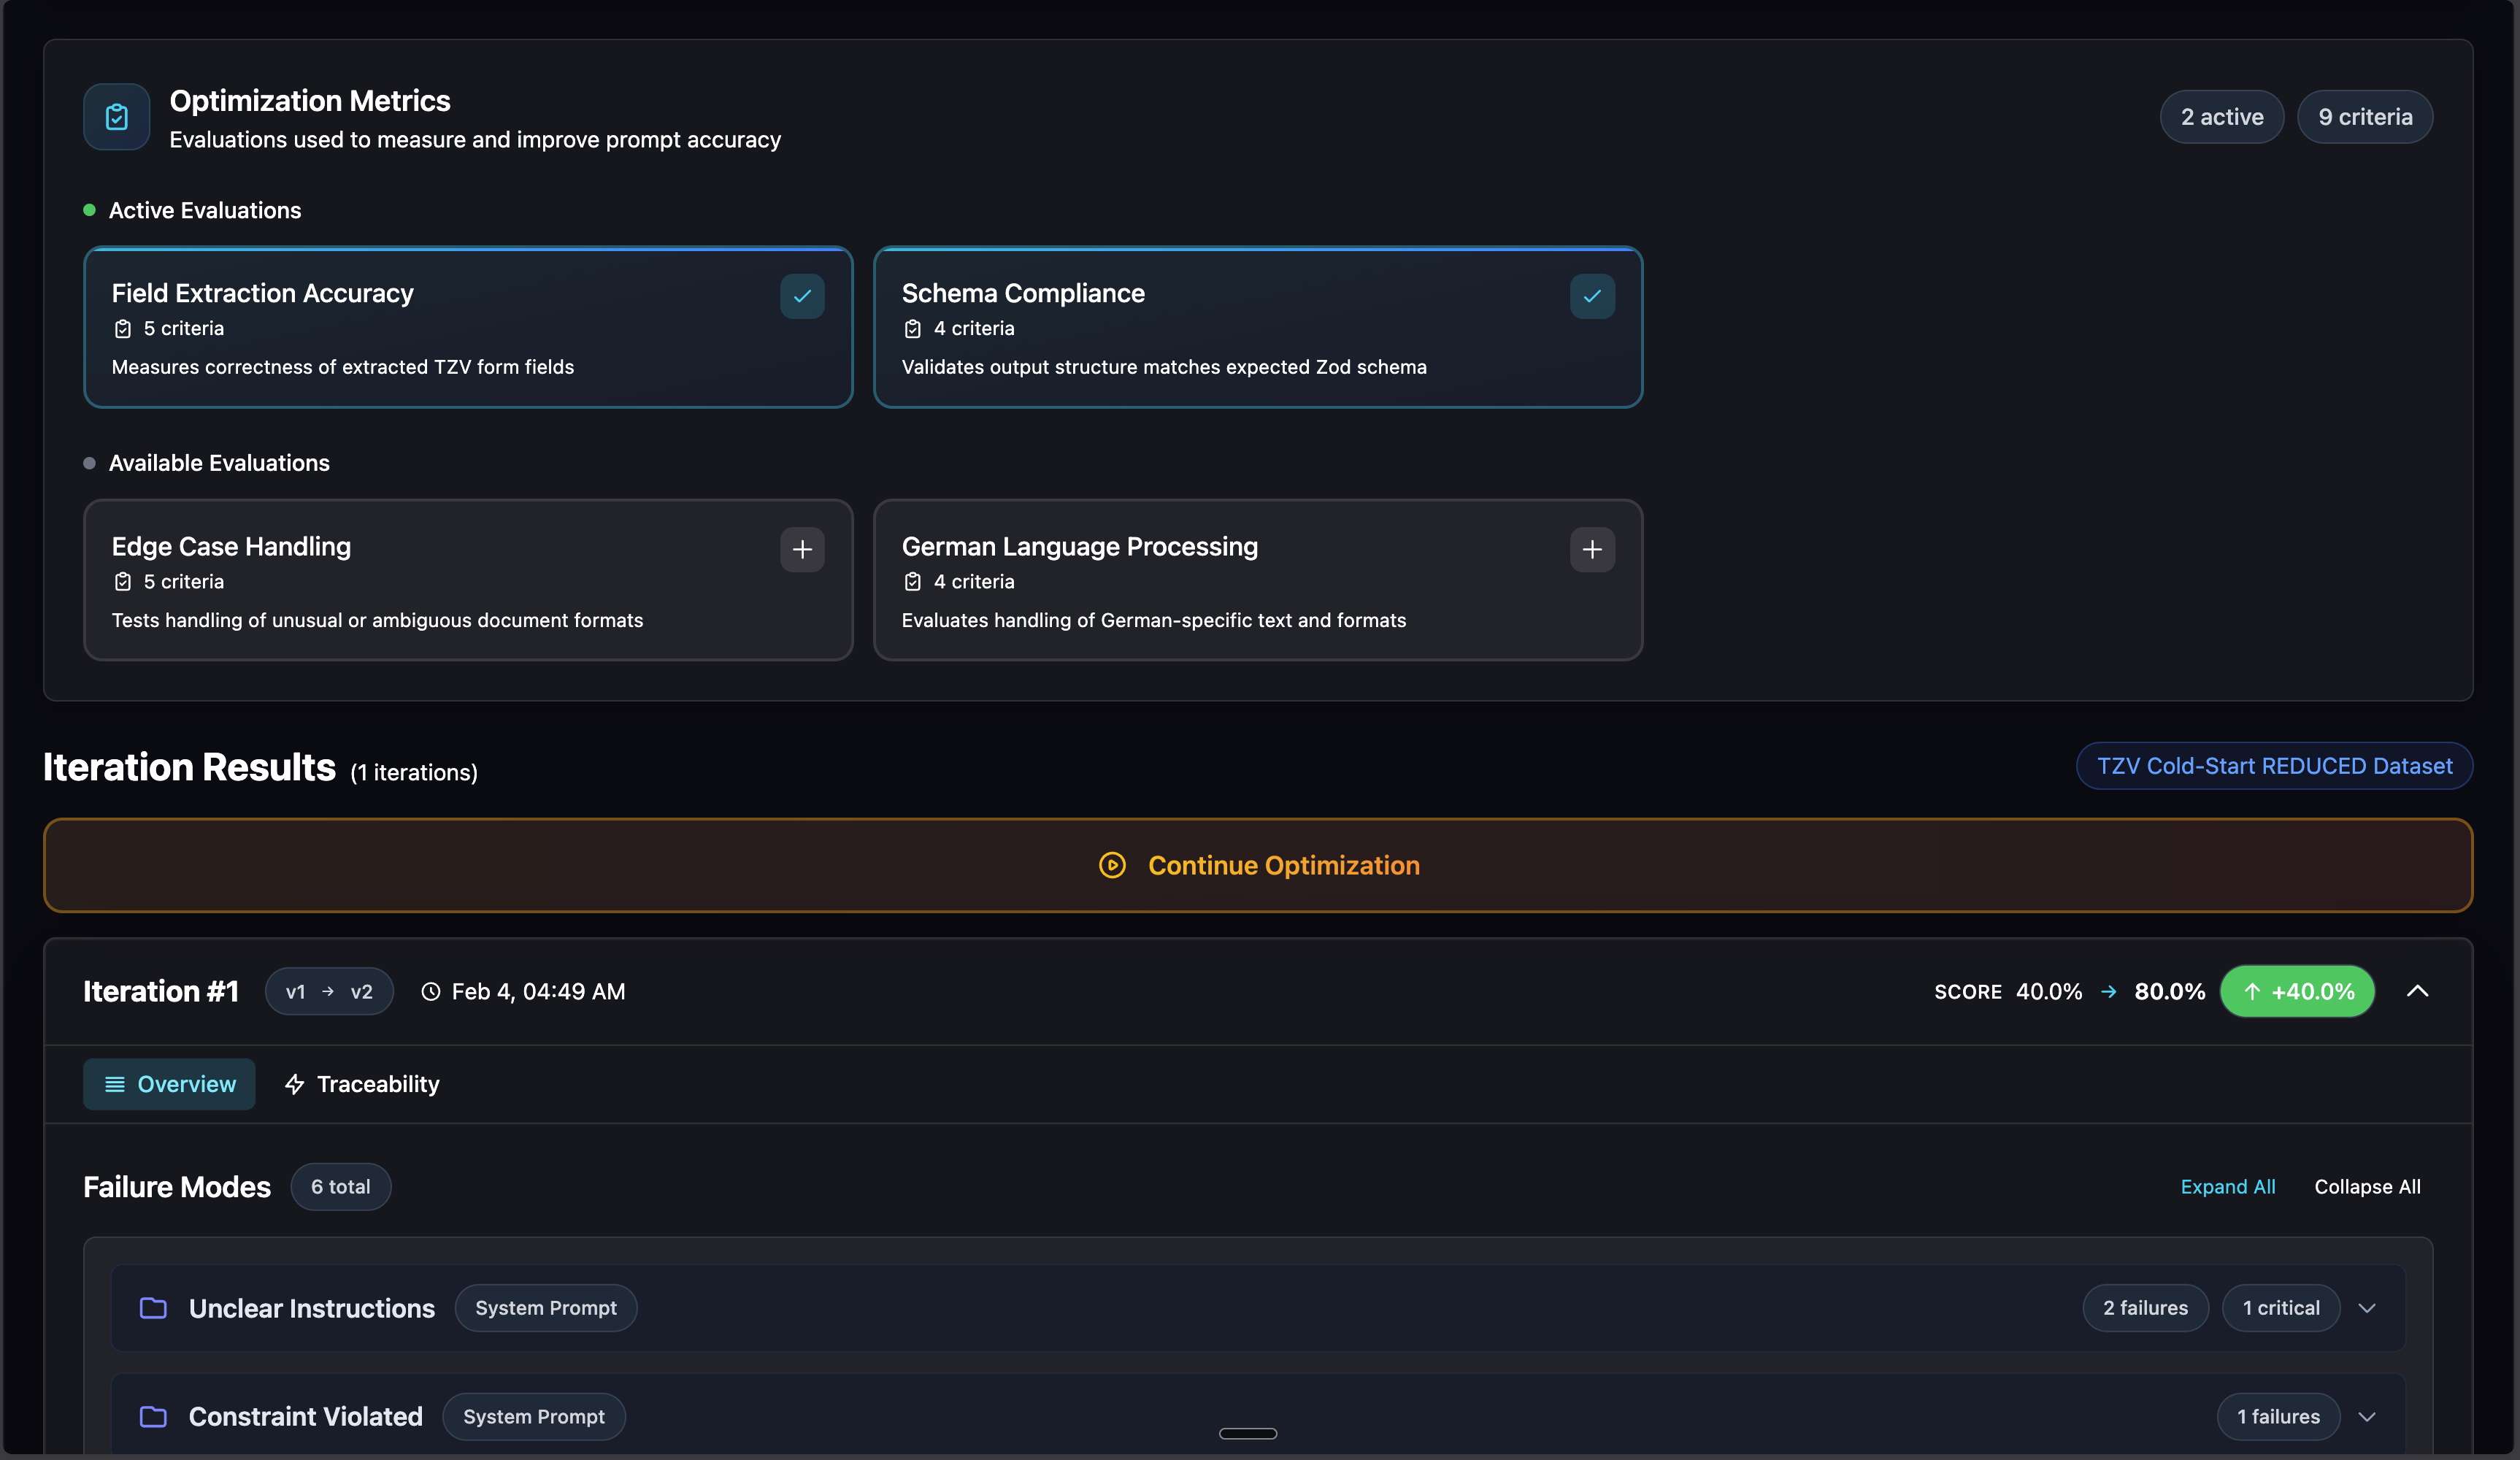Click the v1 to v2 version pill
The width and height of the screenshot is (2520, 1460).
[x=329, y=991]
